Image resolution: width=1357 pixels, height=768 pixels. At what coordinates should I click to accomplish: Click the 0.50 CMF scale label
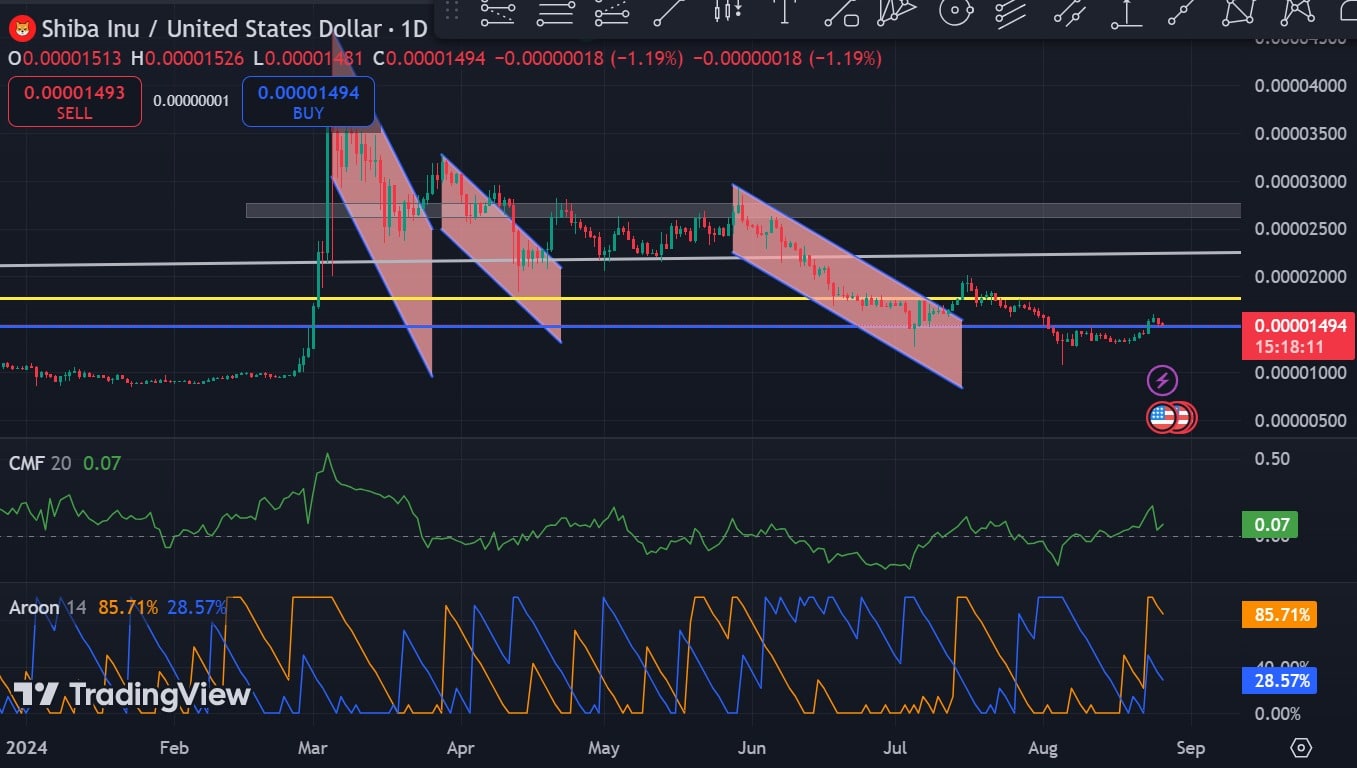point(1272,459)
